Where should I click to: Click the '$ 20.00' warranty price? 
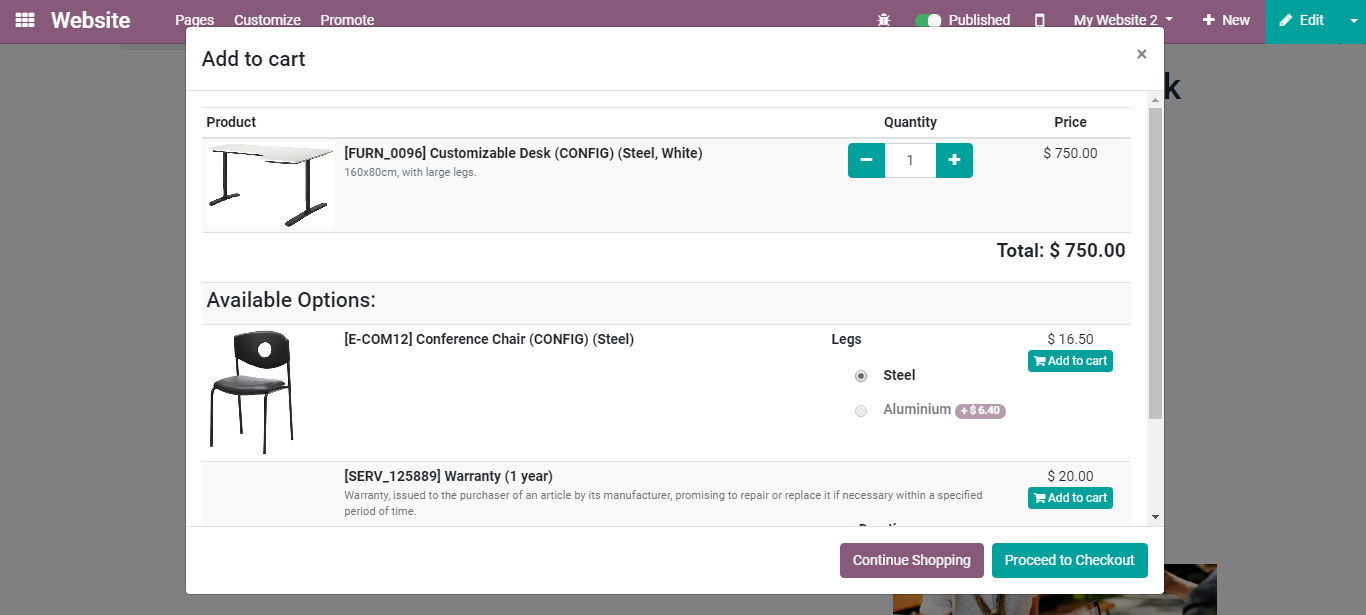[1070, 476]
